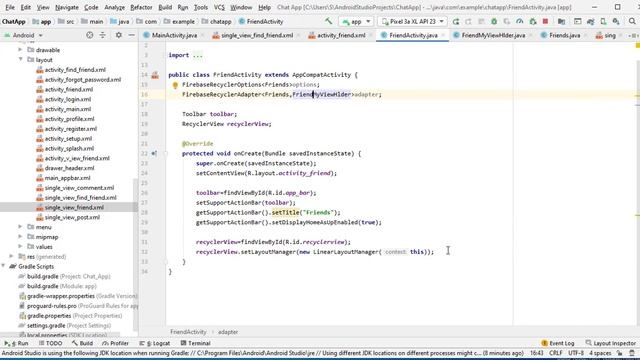The image size is (640, 360).
Task: Expand the mipmap folder
Action: tap(20, 236)
